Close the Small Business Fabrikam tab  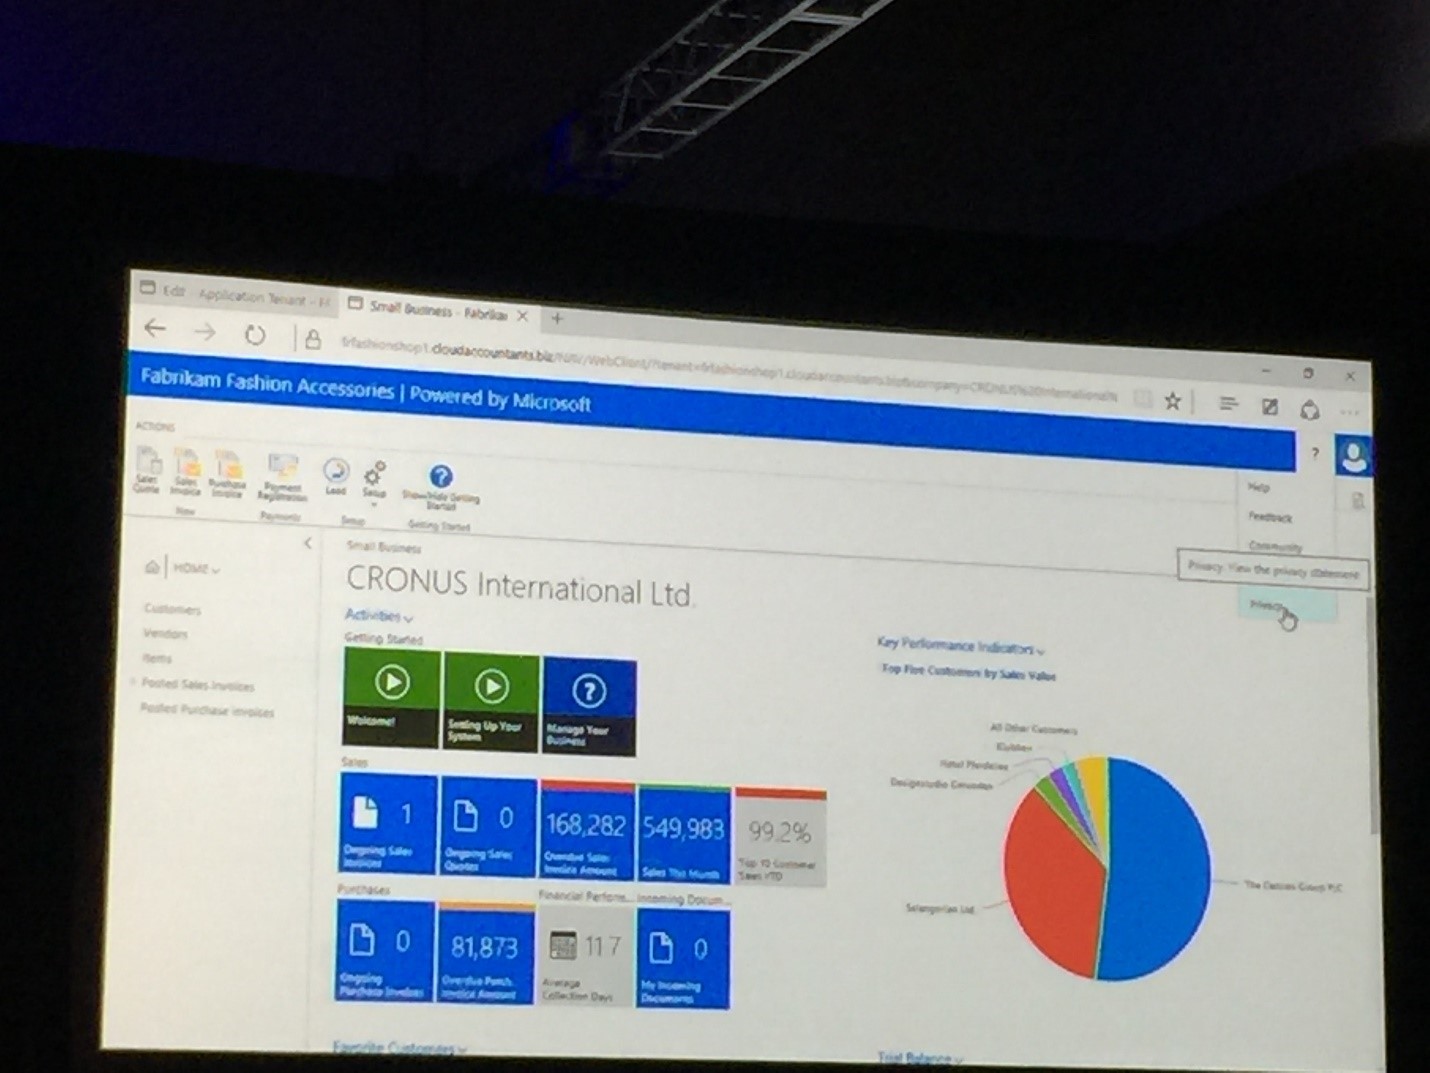click(522, 316)
